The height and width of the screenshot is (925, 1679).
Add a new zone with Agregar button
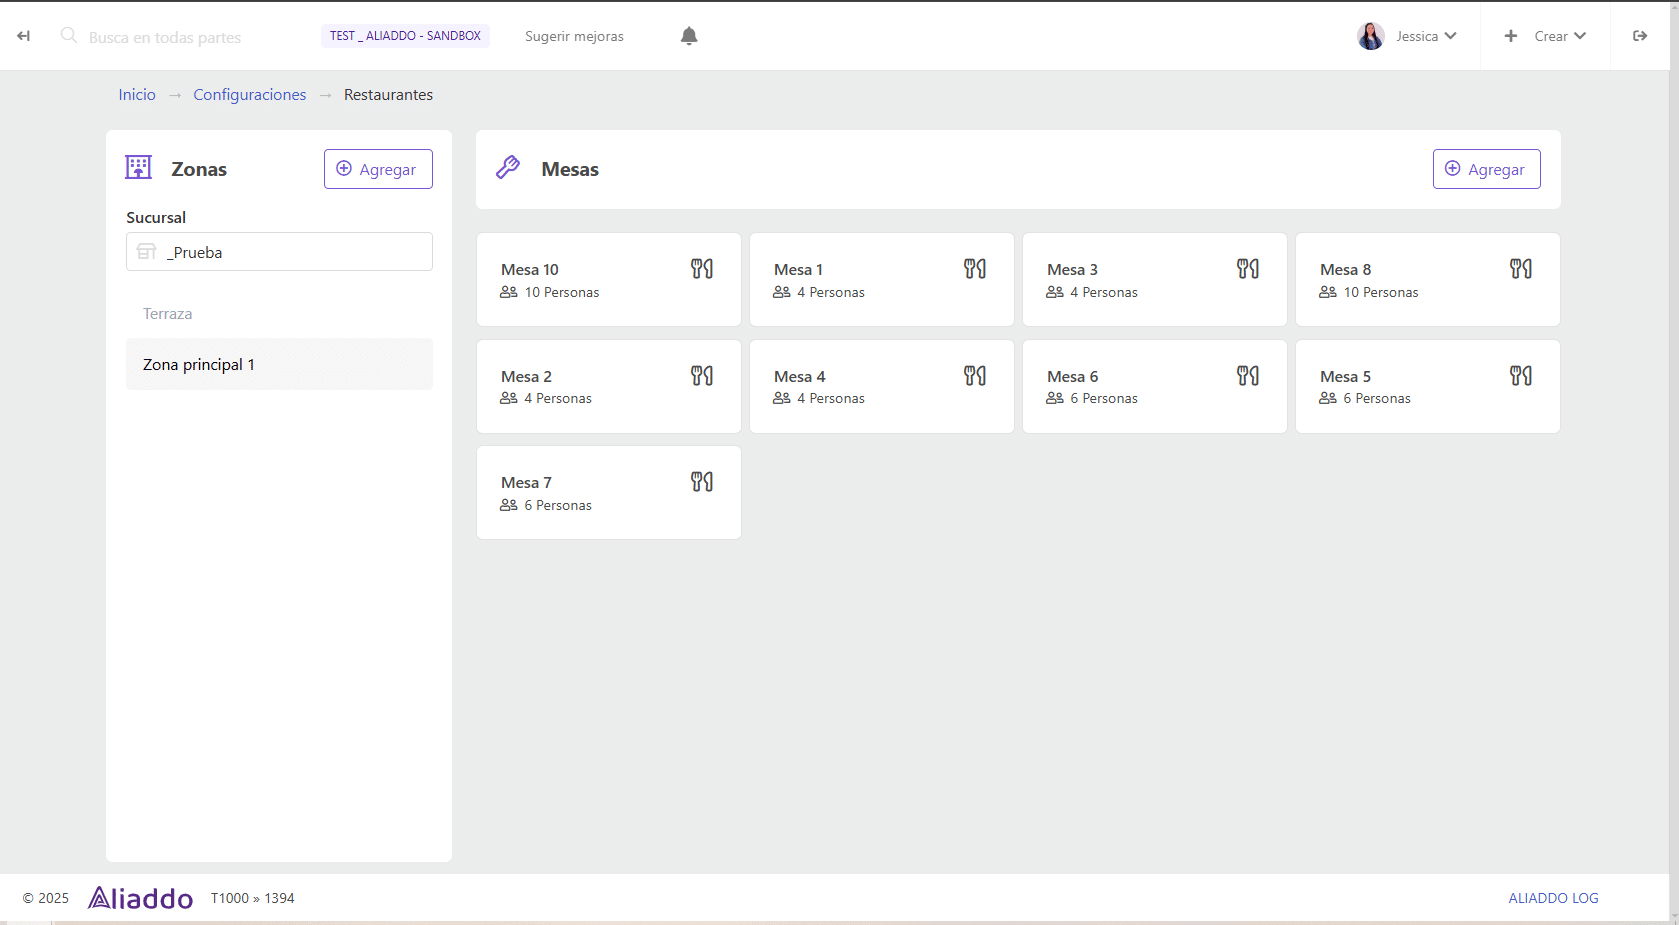click(377, 169)
